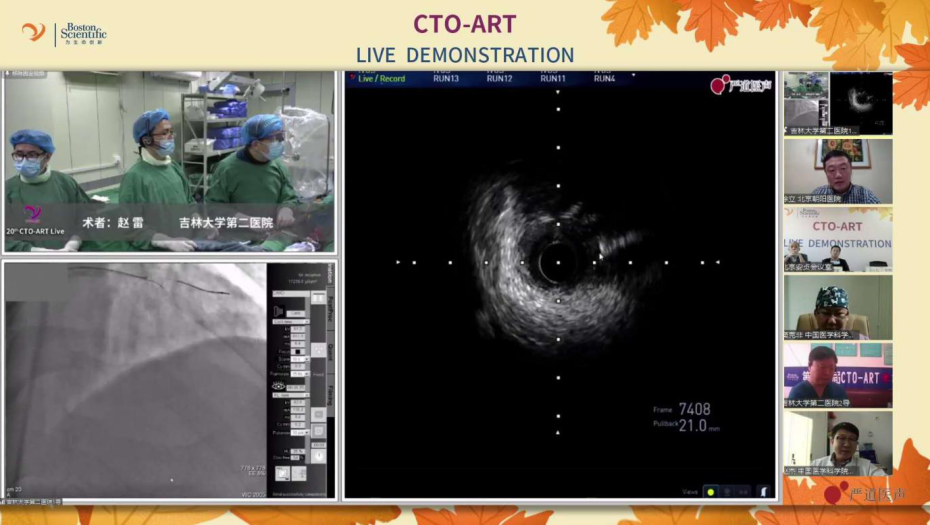The image size is (930, 525).
Task: Select the yellow circle cross-section view
Action: coord(711,491)
